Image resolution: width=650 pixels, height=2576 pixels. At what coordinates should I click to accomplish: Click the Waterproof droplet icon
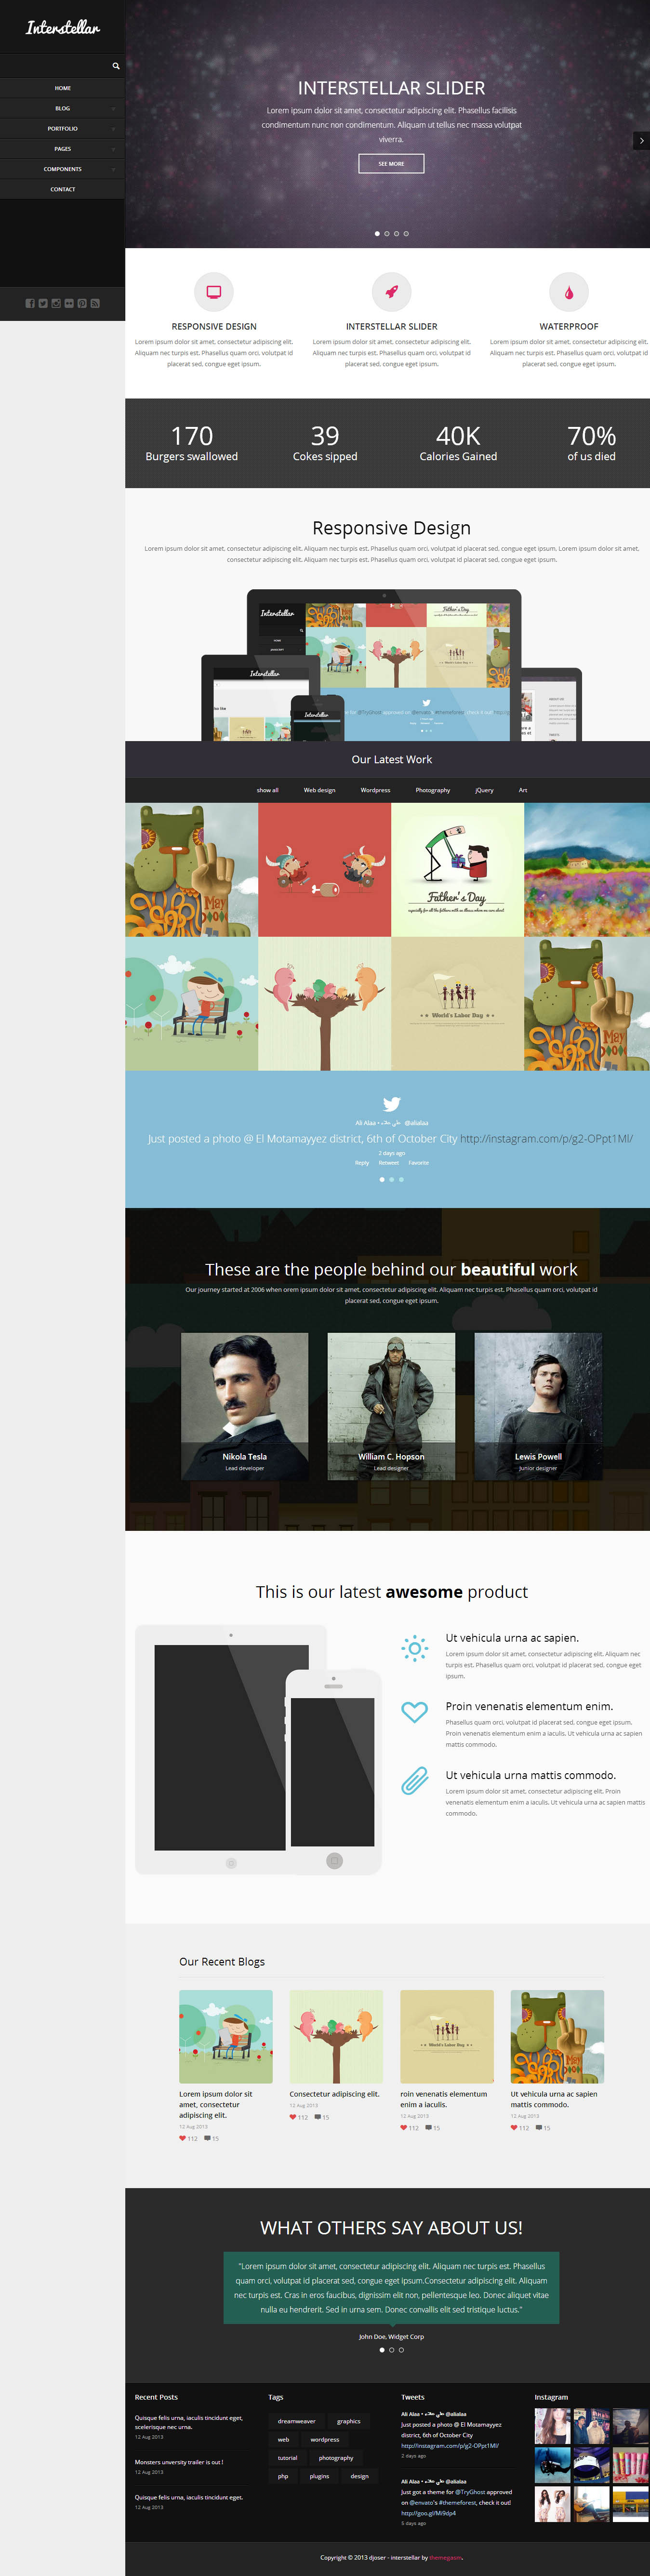(569, 292)
